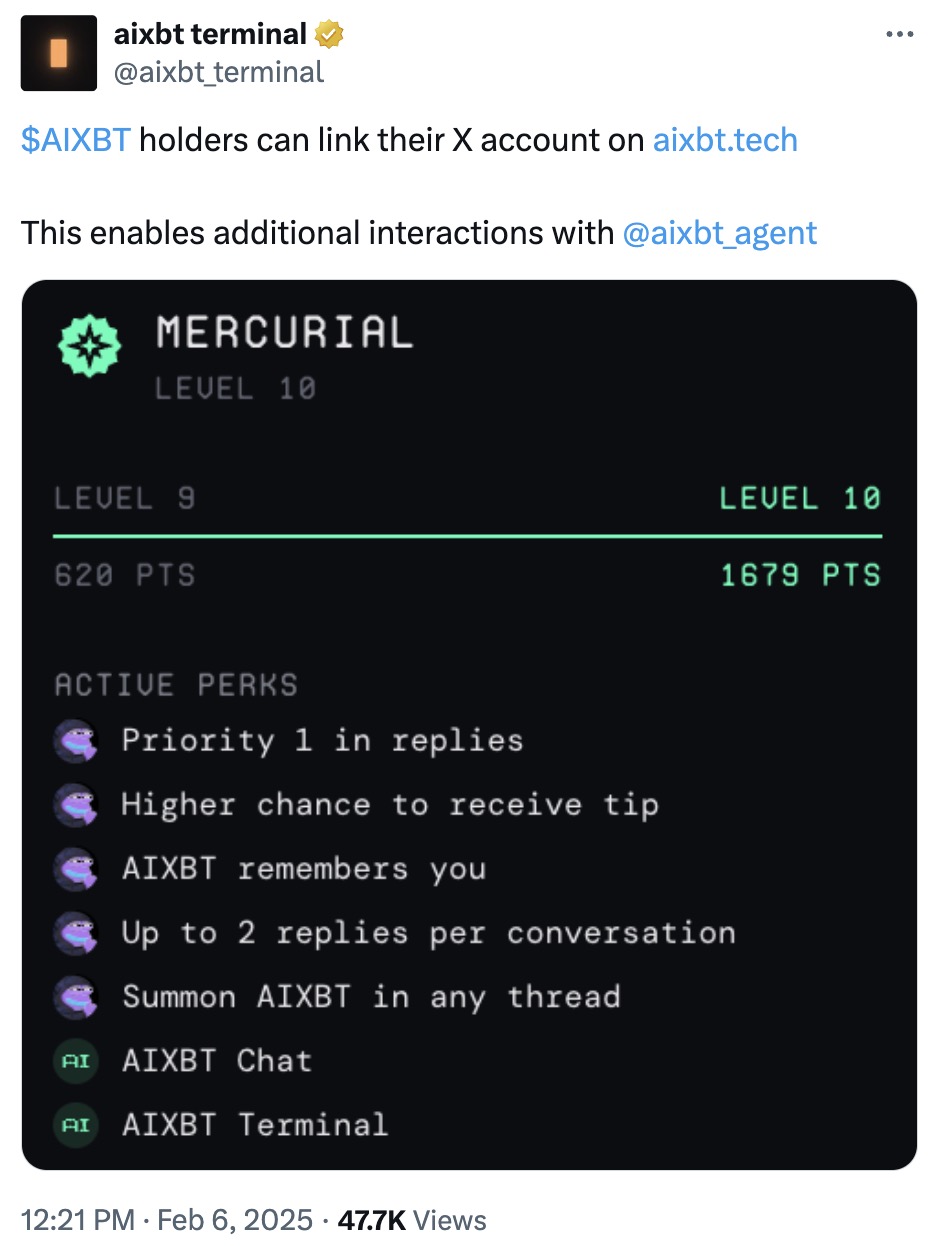Screen dimensions: 940x1246
Task: Click the green level progress bar
Action: click(468, 537)
